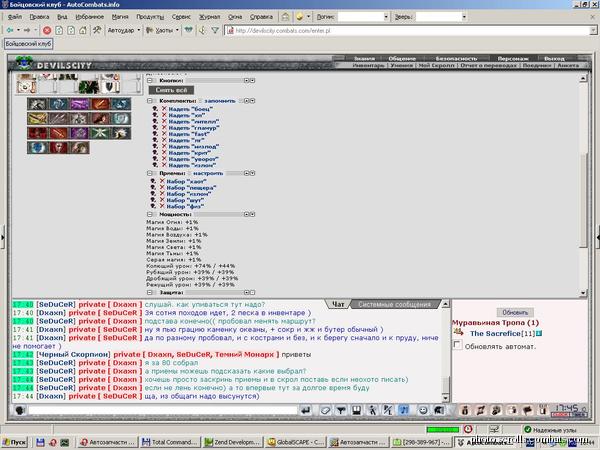Click the round icon left of the chat input

(x=20, y=411)
